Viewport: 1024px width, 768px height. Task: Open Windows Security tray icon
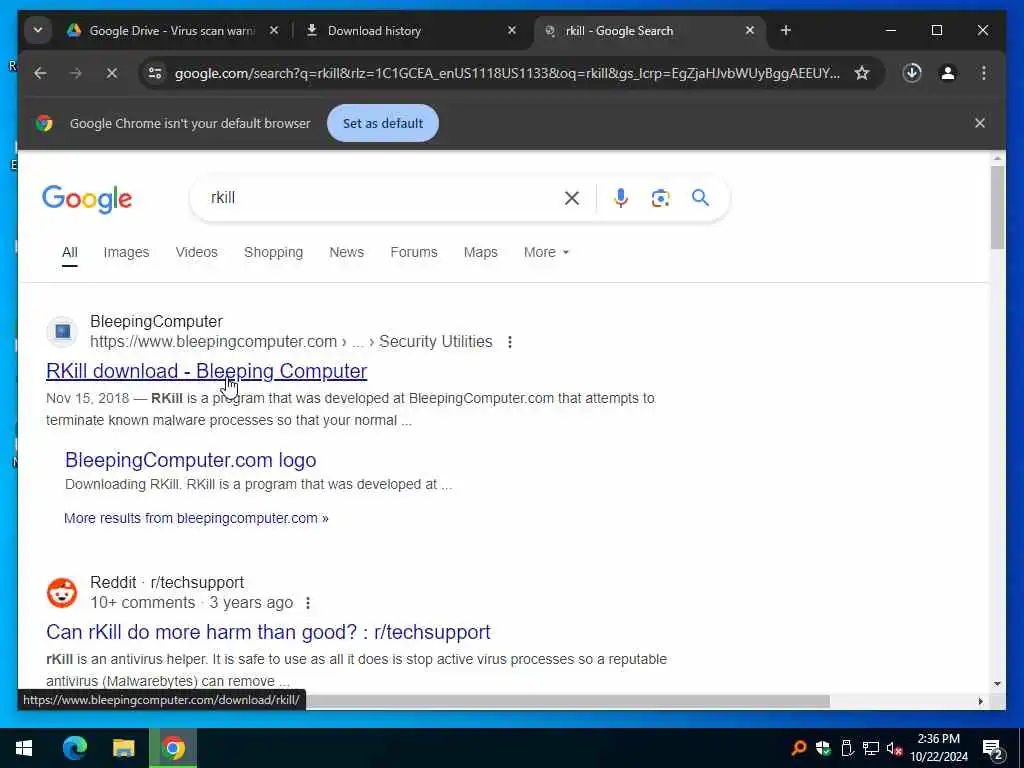tap(823, 748)
